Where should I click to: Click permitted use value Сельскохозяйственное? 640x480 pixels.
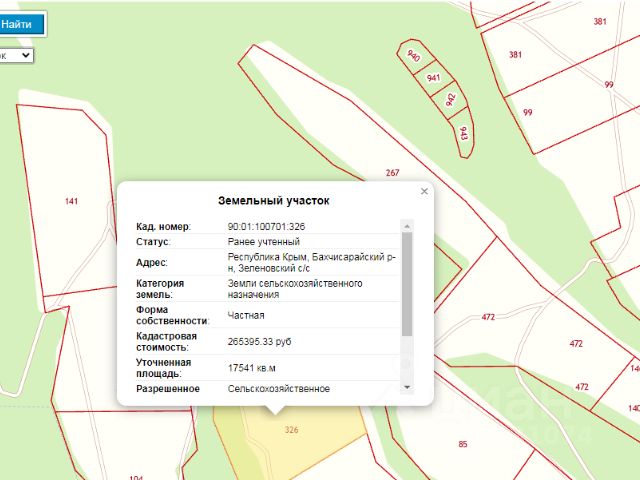pyautogui.click(x=279, y=389)
